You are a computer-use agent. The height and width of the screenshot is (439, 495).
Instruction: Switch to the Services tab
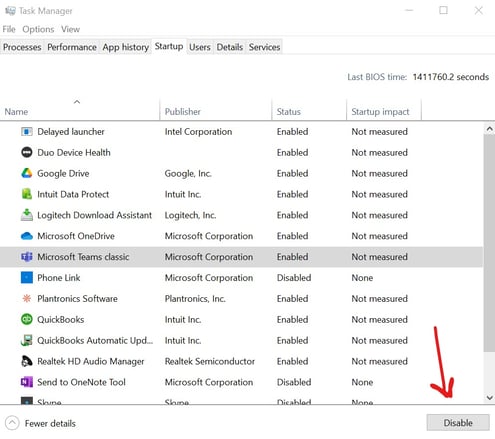264,47
